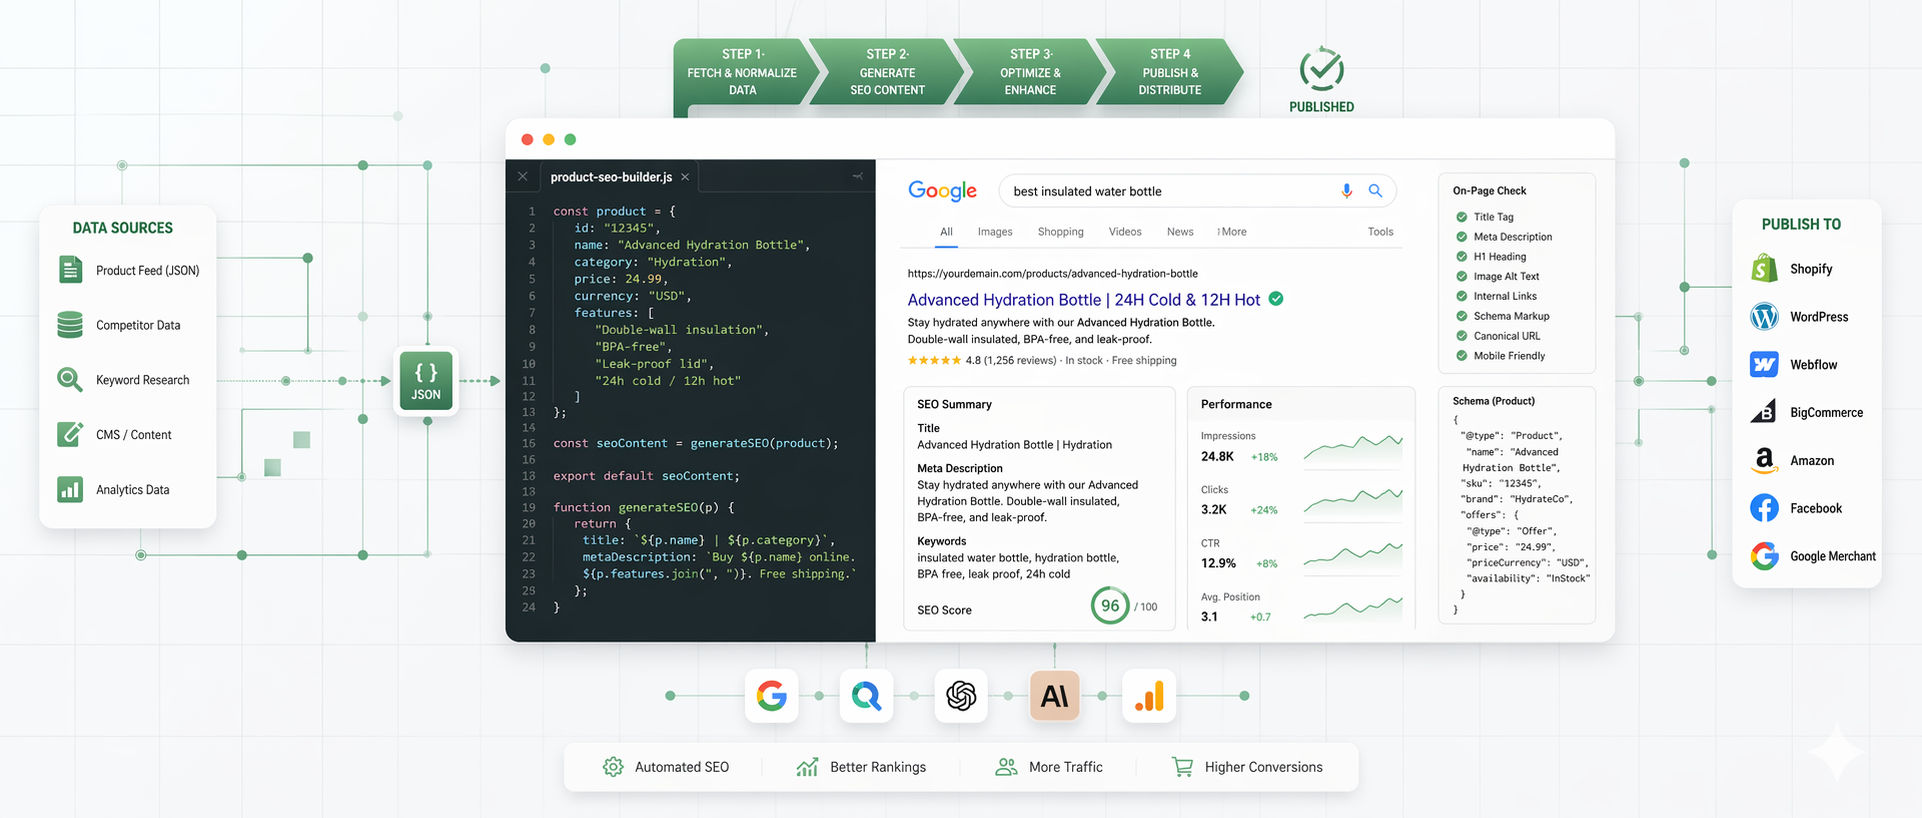The image size is (1922, 818).
Task: Click the Product Feed (JSON) document icon
Action: coord(70,270)
